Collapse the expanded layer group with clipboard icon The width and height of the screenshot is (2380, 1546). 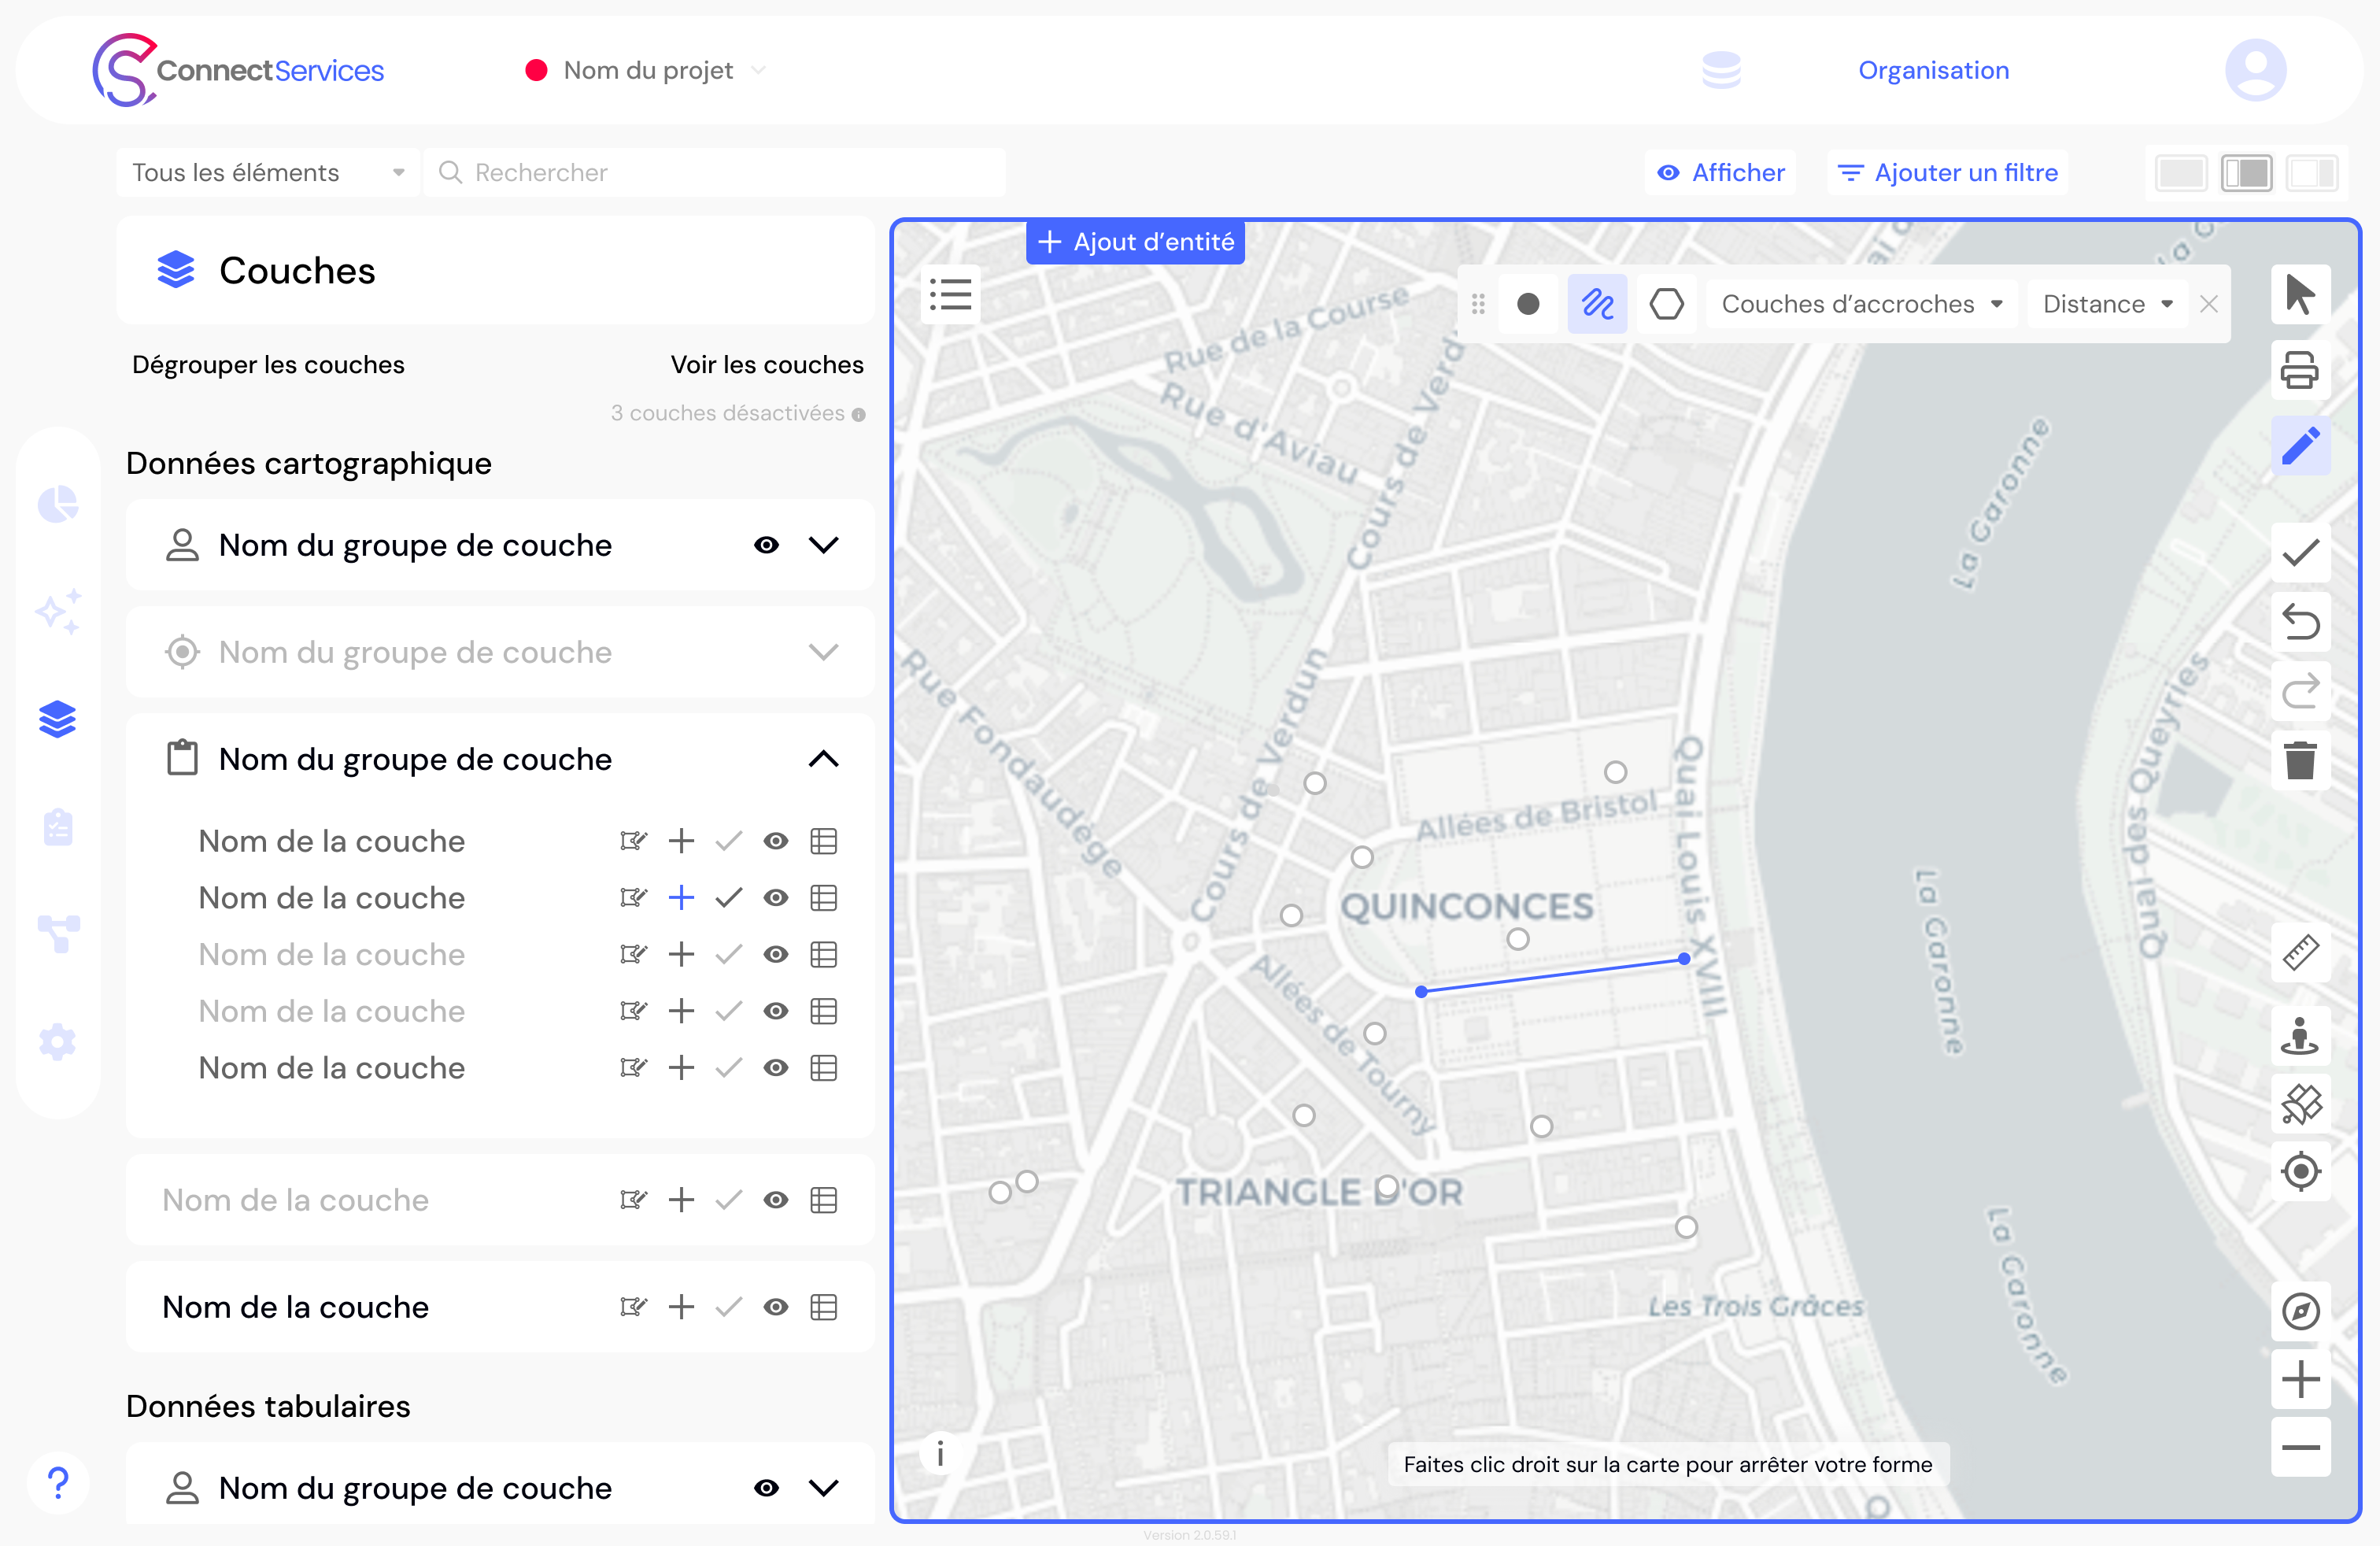click(824, 759)
